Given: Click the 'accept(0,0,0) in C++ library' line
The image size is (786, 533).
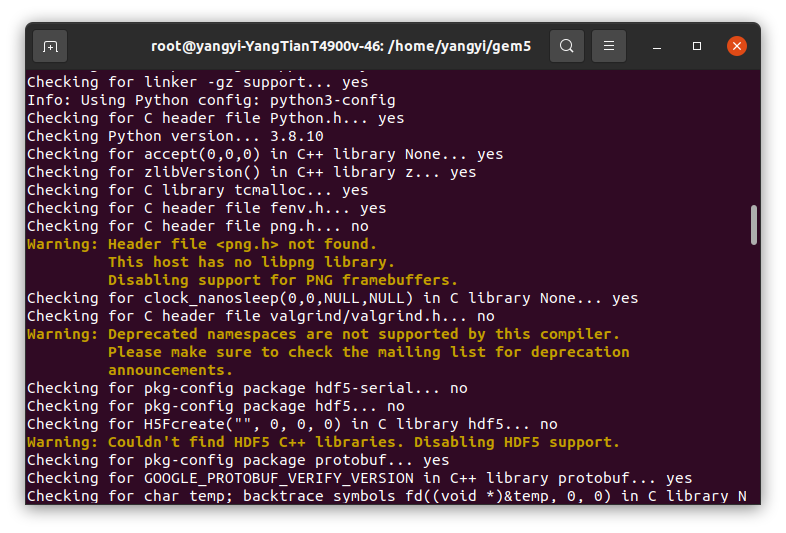Looking at the screenshot, I should 265,154.
